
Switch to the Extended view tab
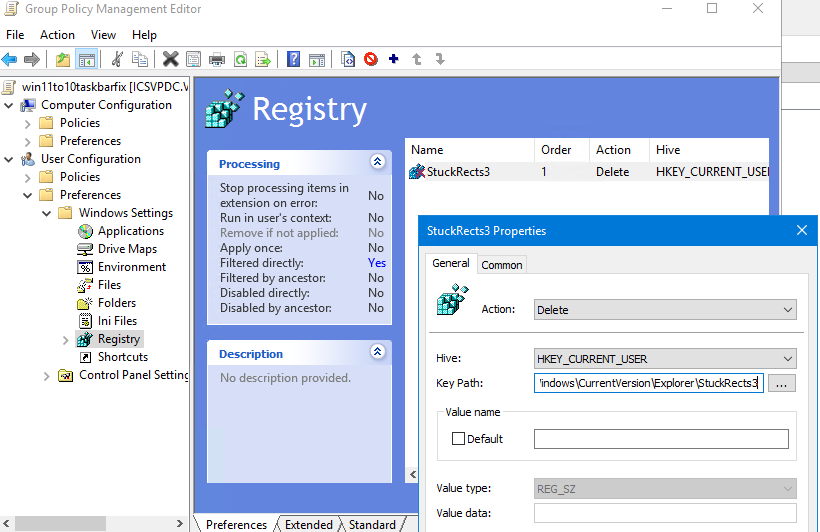tap(309, 524)
